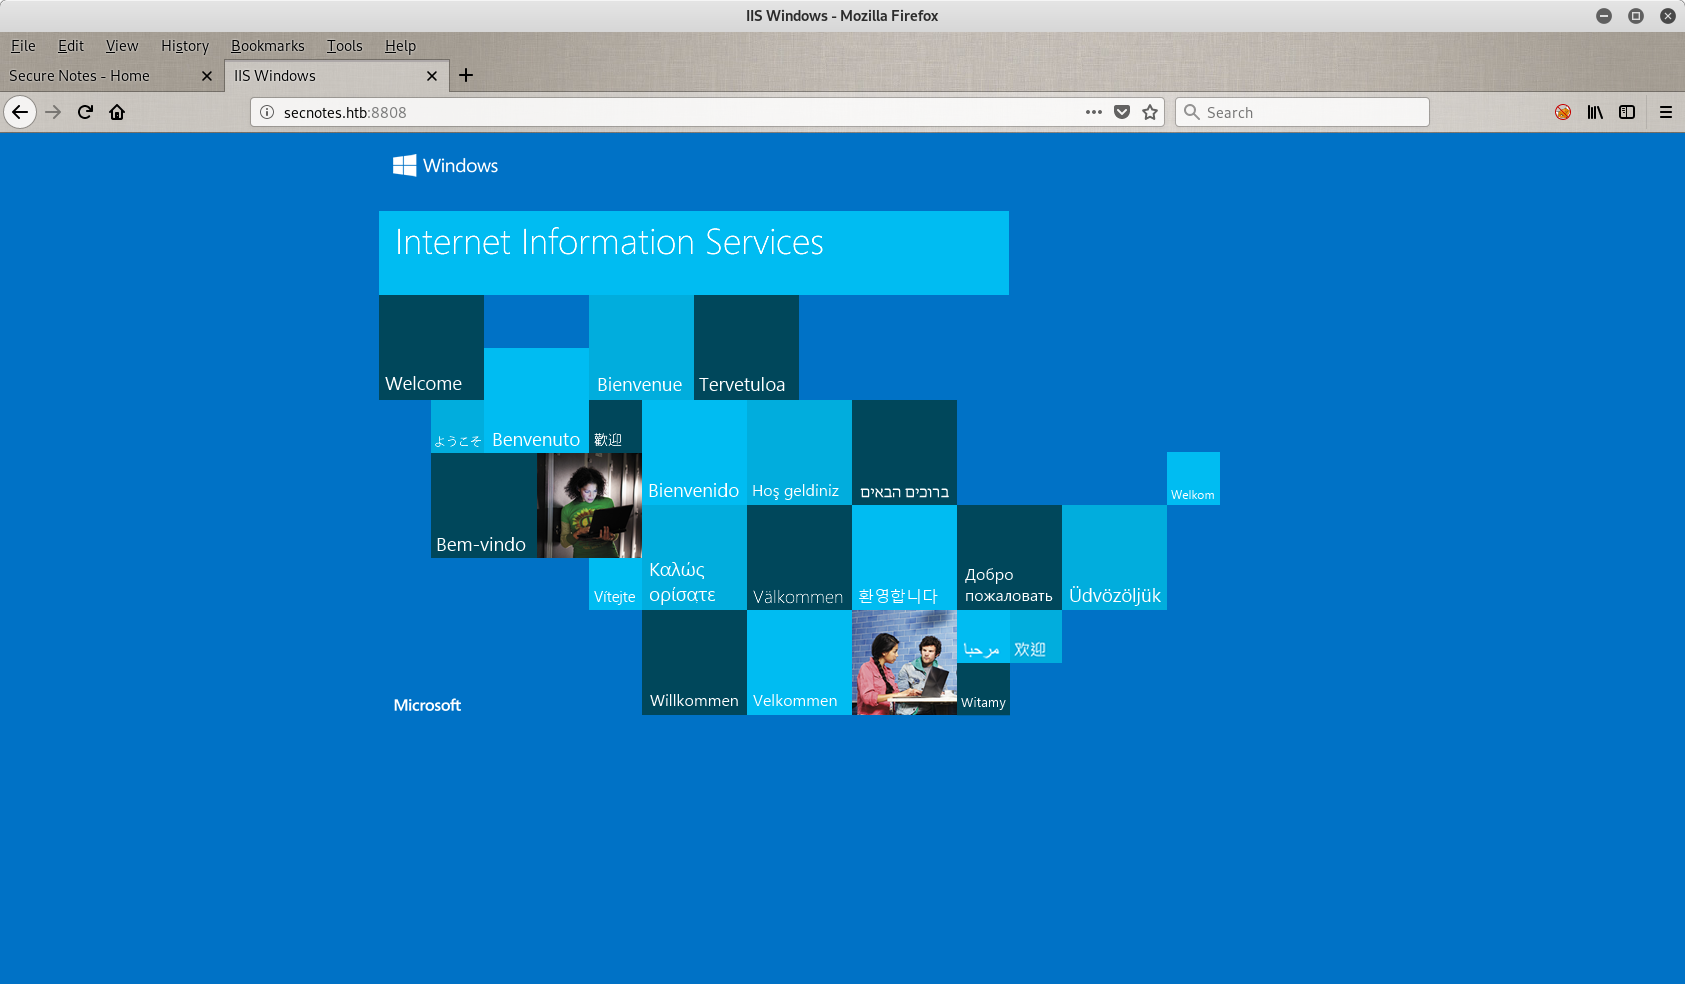Save the page to Pocket
This screenshot has height=984, width=1685.
1122,112
